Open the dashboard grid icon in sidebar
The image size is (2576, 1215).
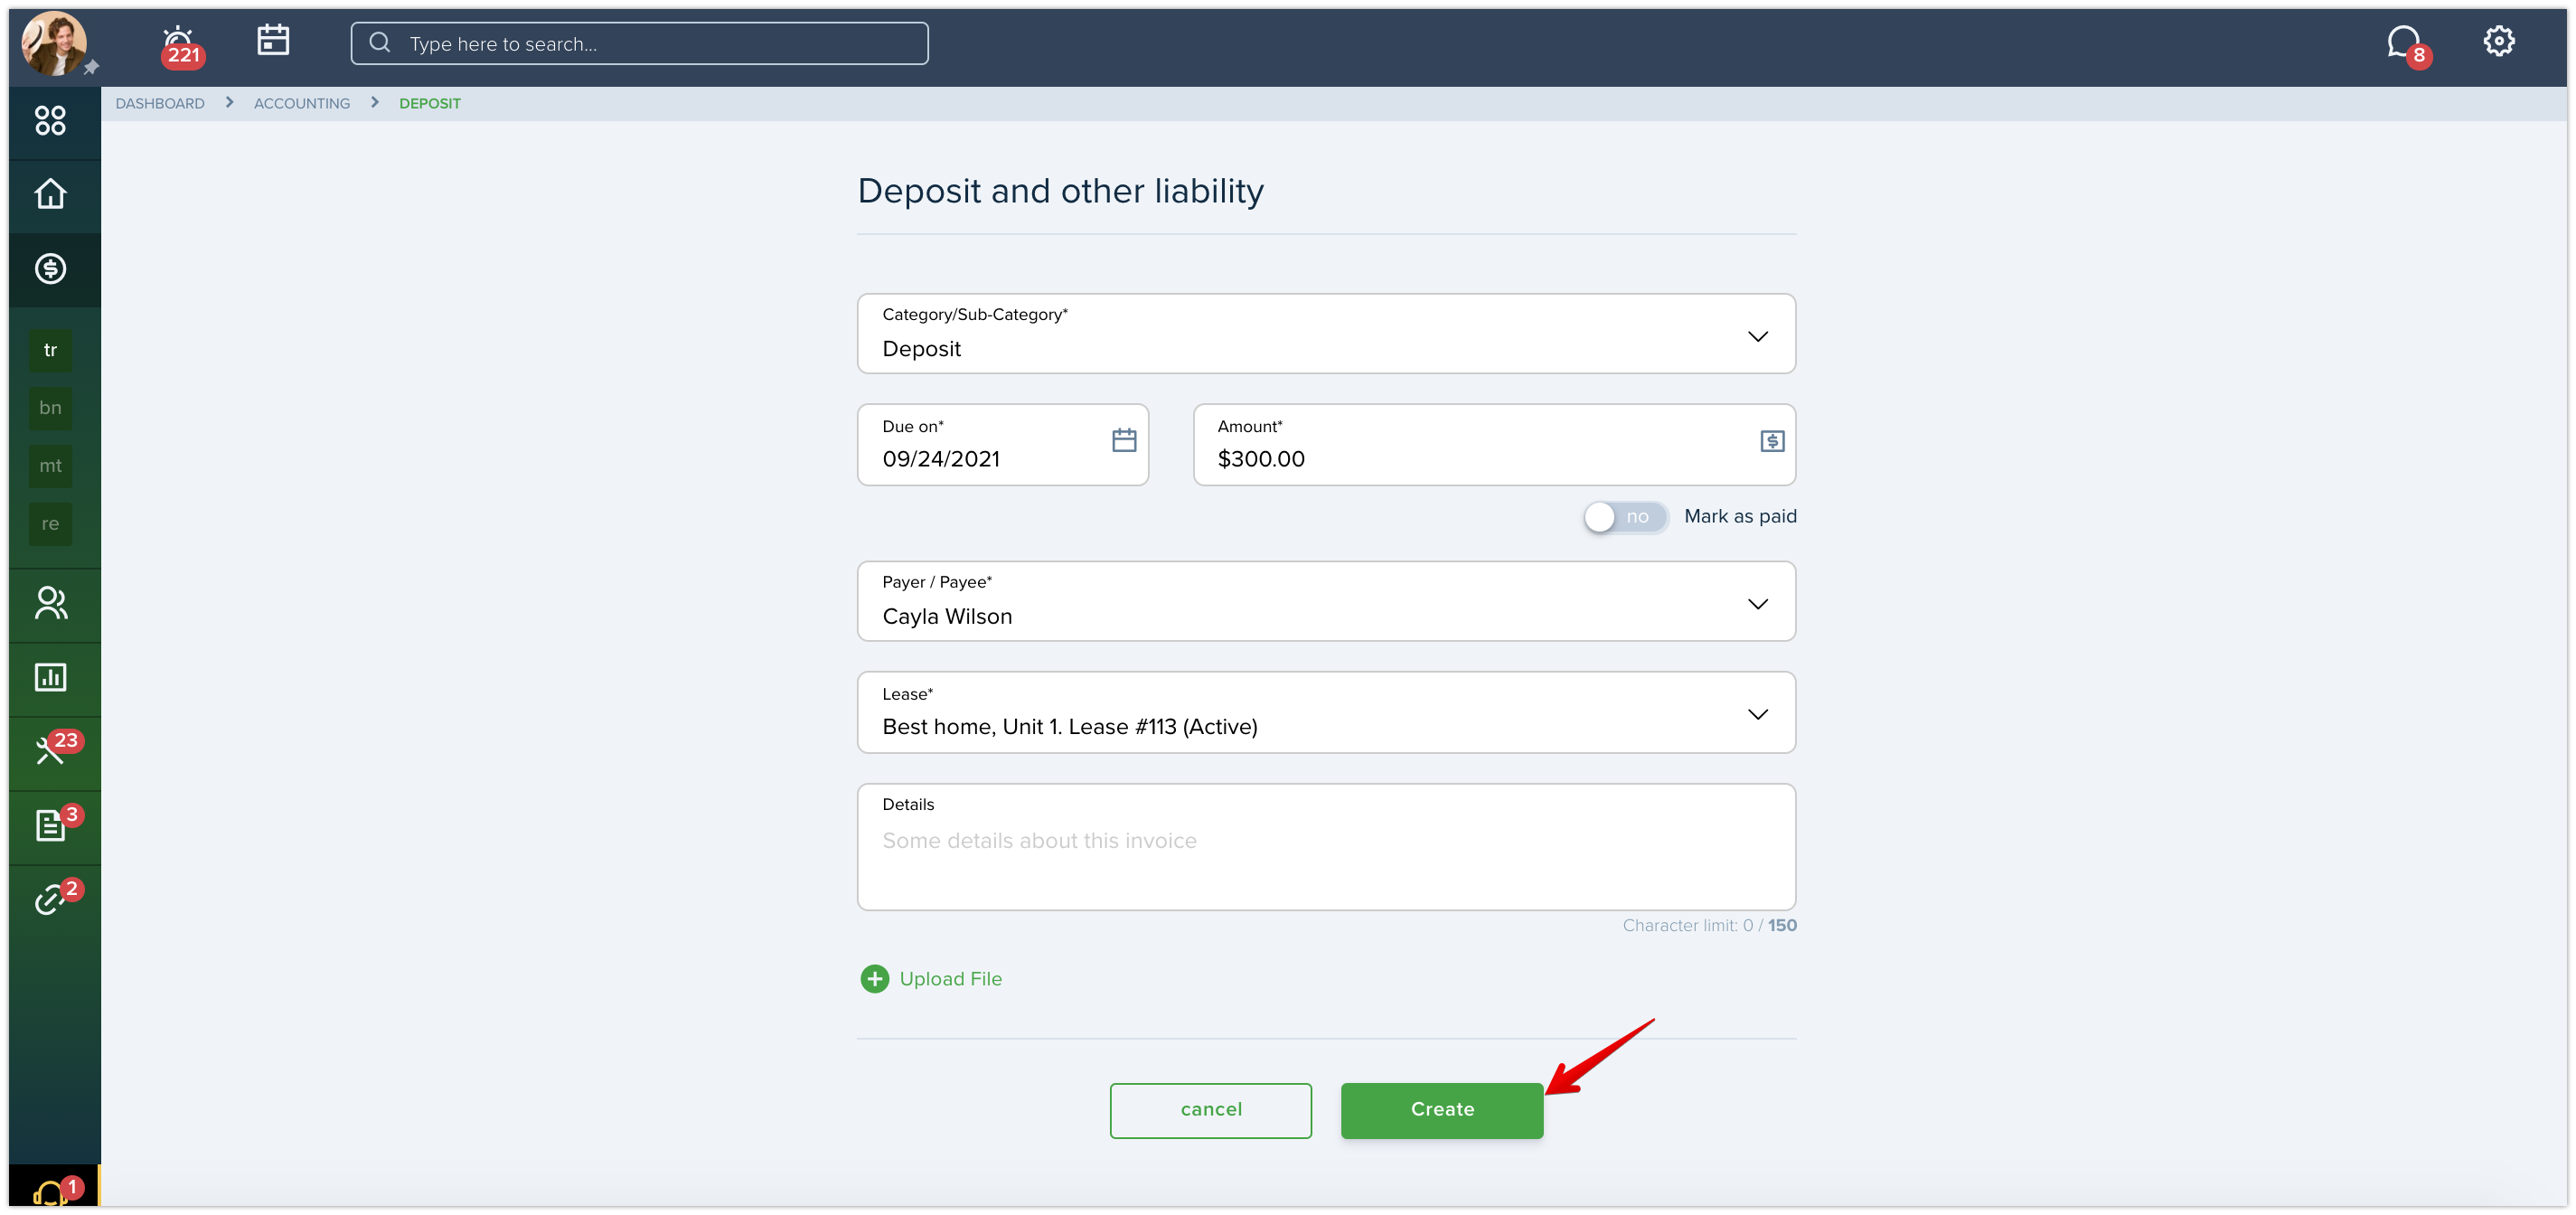[50, 121]
